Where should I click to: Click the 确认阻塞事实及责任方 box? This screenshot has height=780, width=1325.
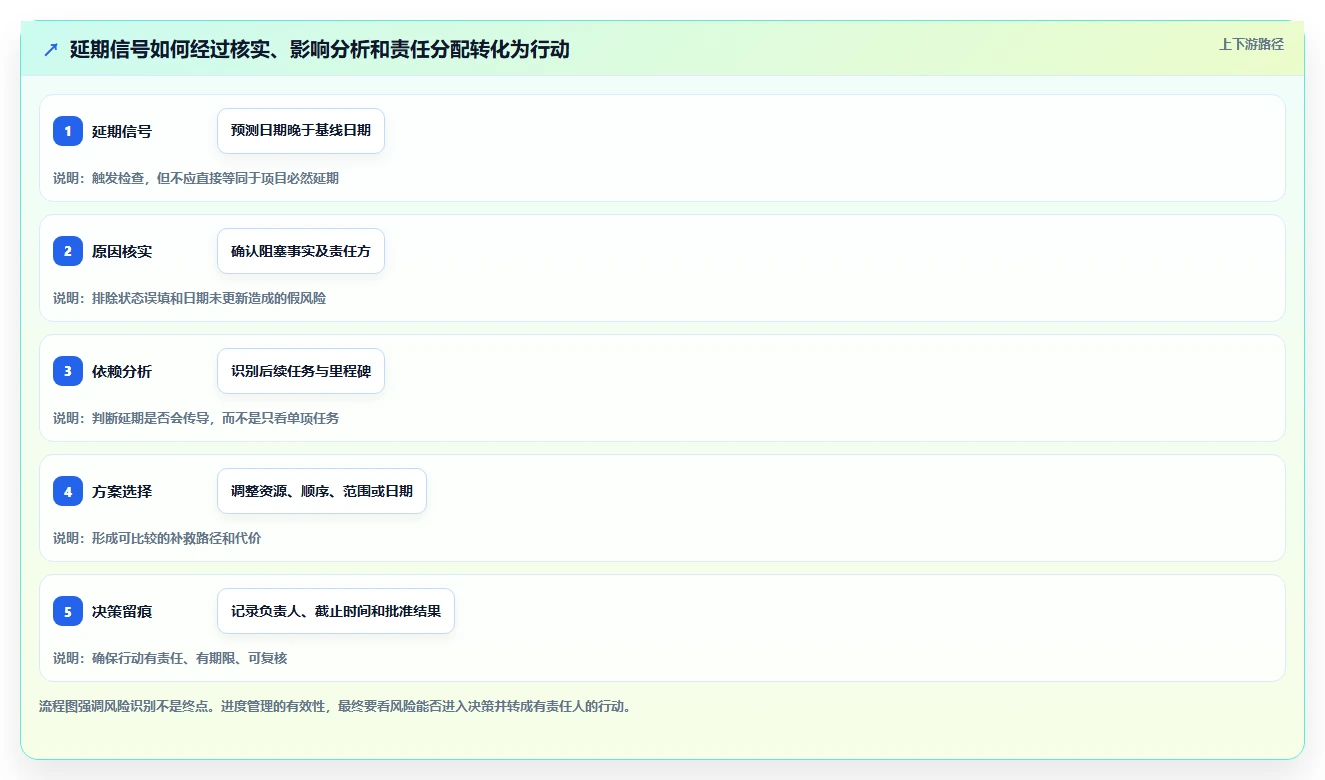301,251
